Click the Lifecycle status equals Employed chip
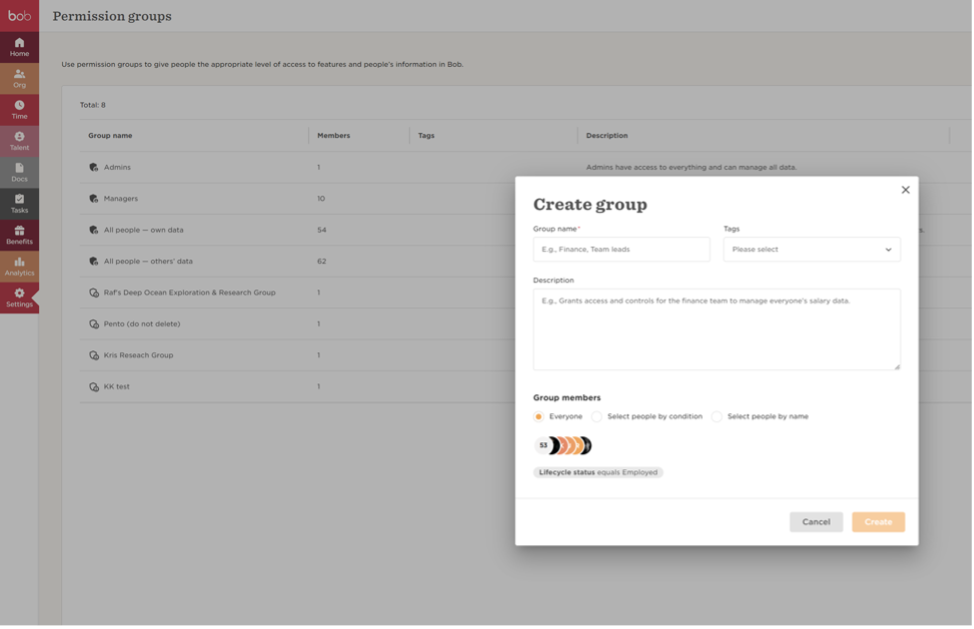The height and width of the screenshot is (629, 974). click(598, 472)
